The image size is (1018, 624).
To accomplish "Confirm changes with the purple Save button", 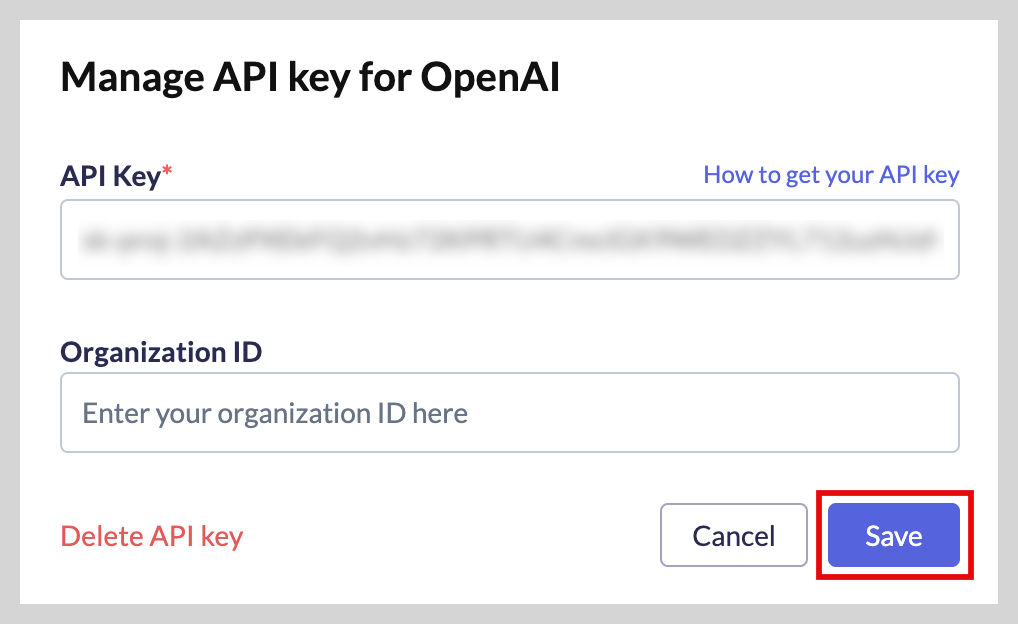I will click(893, 535).
